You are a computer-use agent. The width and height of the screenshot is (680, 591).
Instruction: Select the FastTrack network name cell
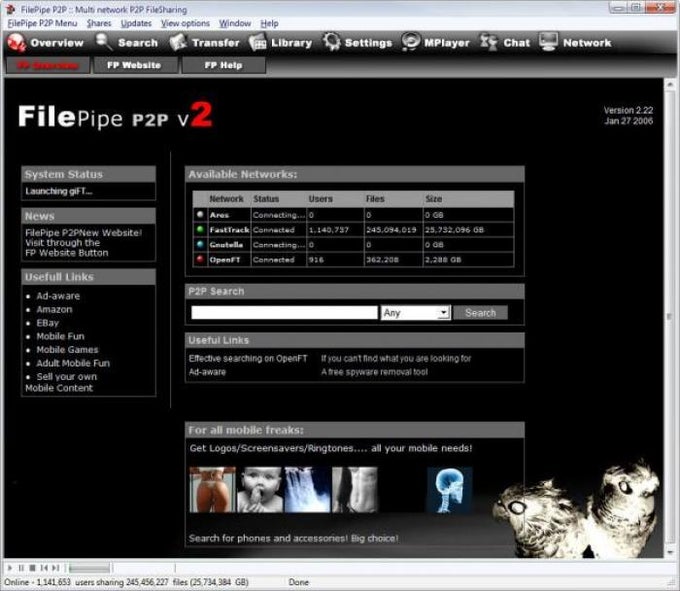229,229
